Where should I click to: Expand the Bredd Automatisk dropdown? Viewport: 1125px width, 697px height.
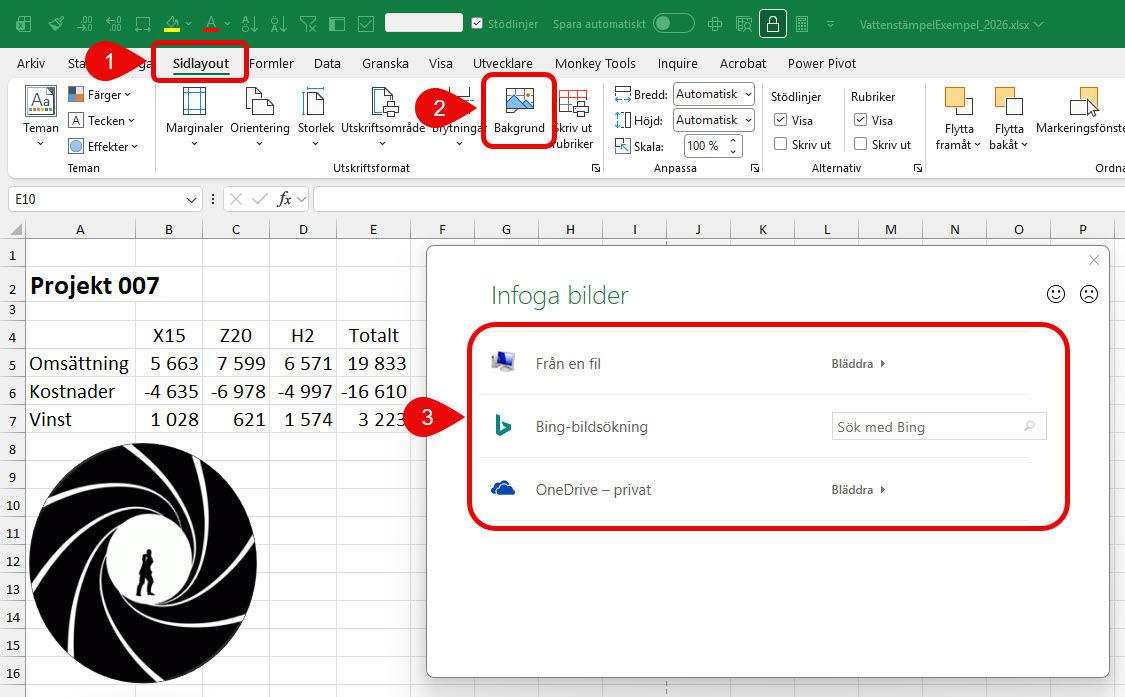(714, 94)
